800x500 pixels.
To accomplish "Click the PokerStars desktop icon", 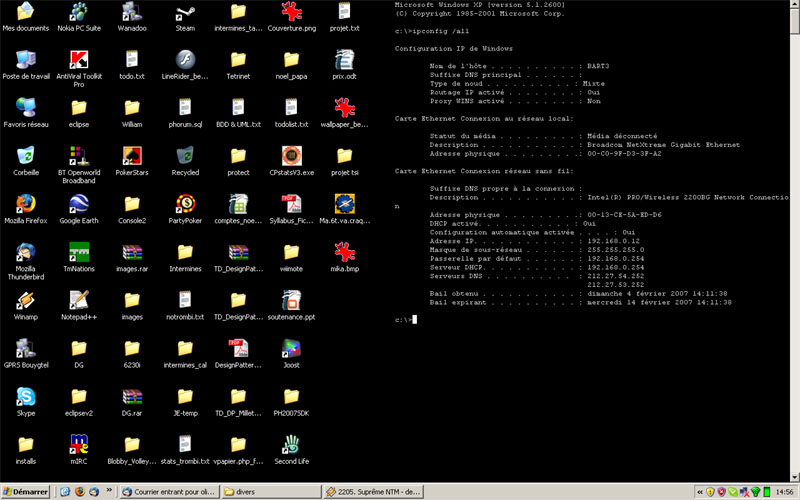I will (x=132, y=155).
